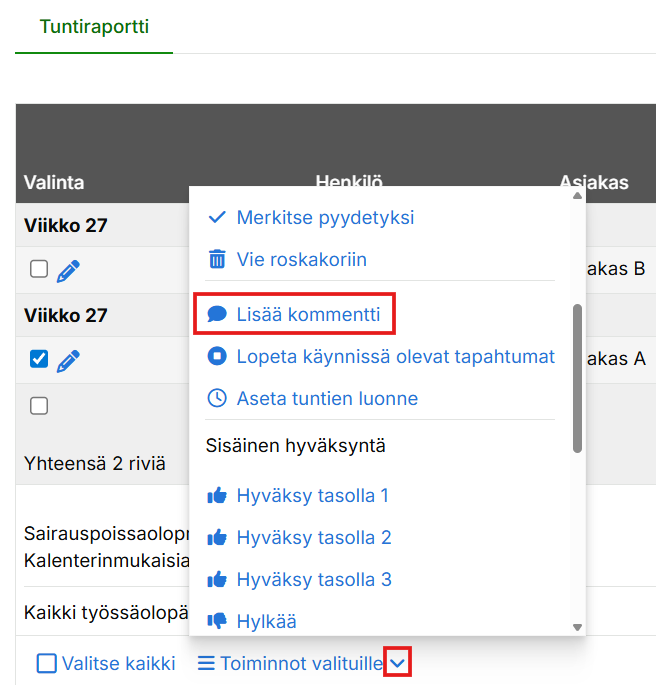The image size is (656, 685).
Task: Open the Tuntiraportti tab
Action: point(94,27)
